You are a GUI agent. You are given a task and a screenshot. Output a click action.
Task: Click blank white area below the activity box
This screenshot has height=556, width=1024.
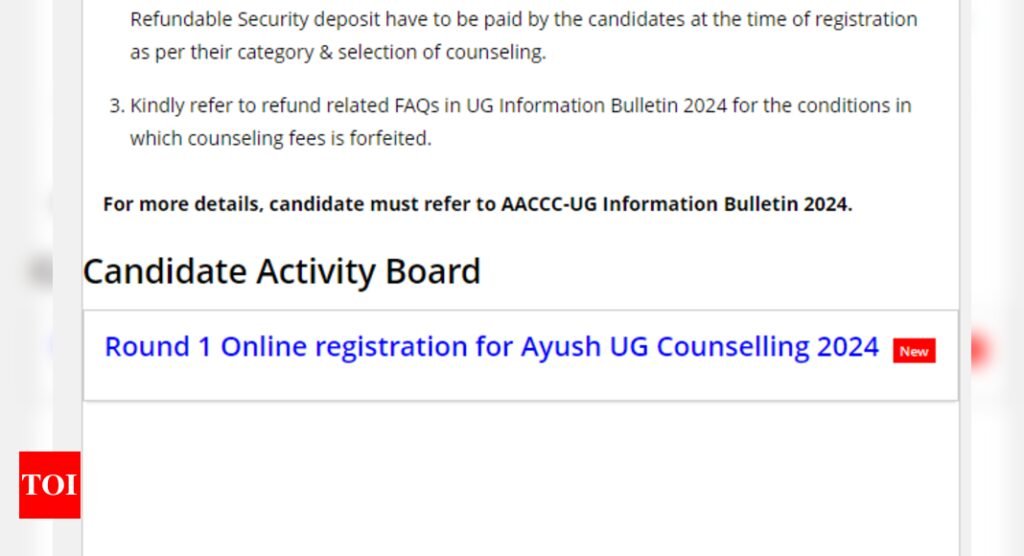coord(520,478)
